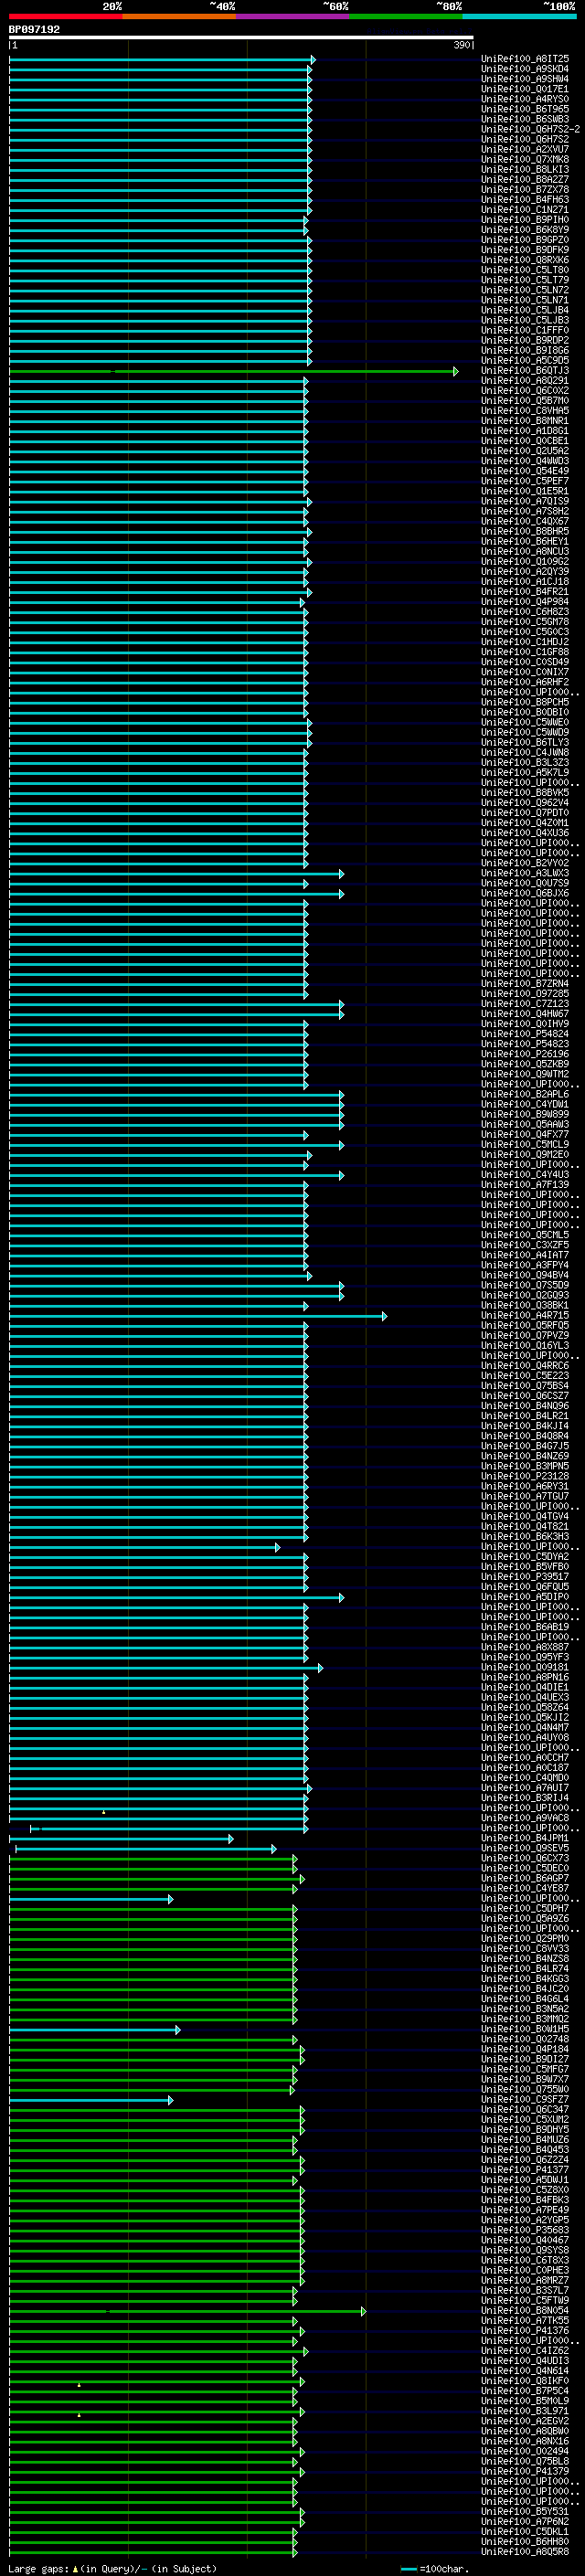The width and height of the screenshot is (585, 2576).
Task: Select label UniRef100_Q9SEV5
Action: click(x=525, y=1848)
